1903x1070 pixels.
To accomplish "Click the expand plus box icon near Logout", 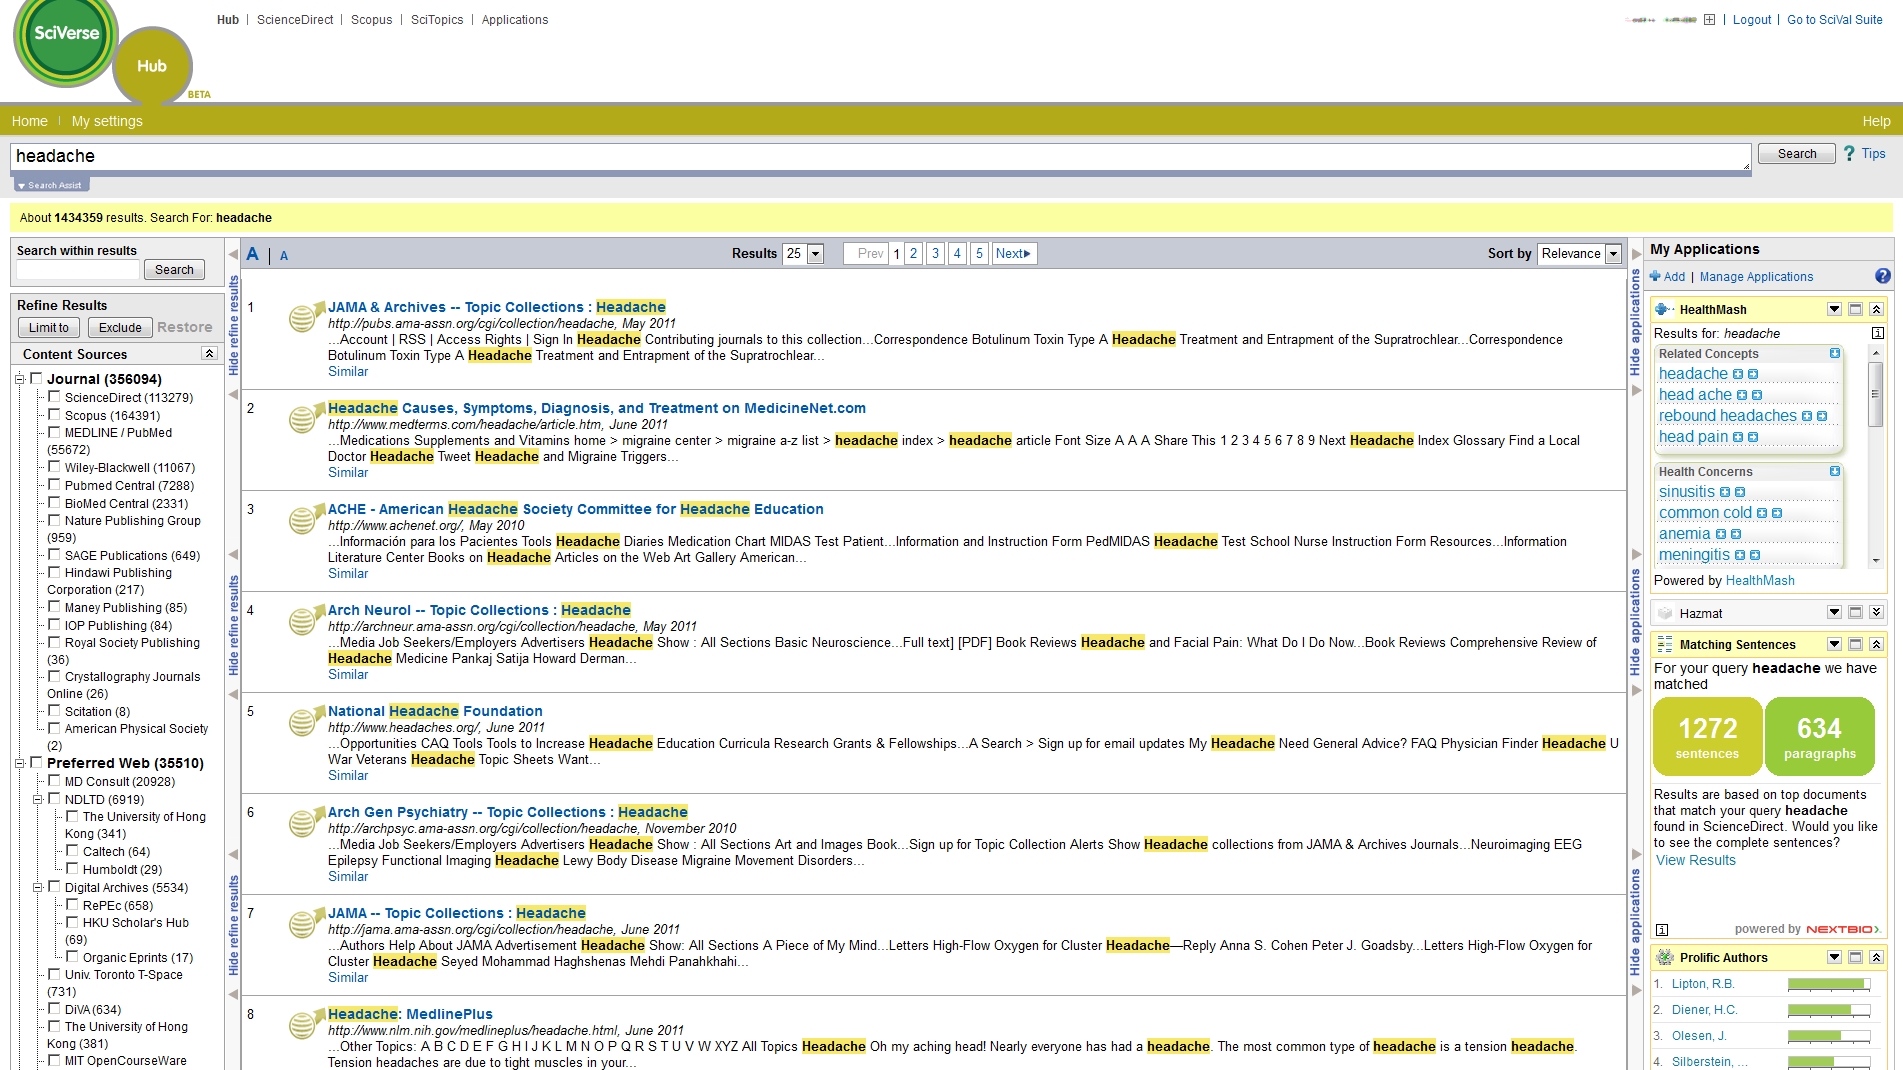I will click(x=1709, y=19).
